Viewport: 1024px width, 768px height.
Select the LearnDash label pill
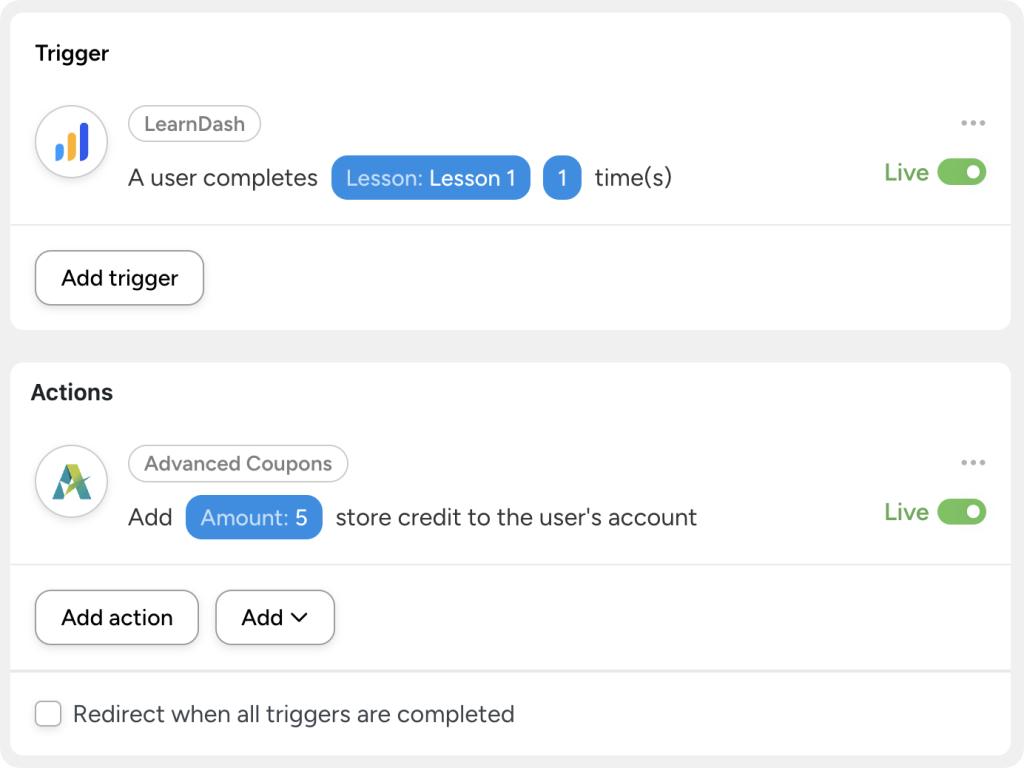(x=194, y=124)
